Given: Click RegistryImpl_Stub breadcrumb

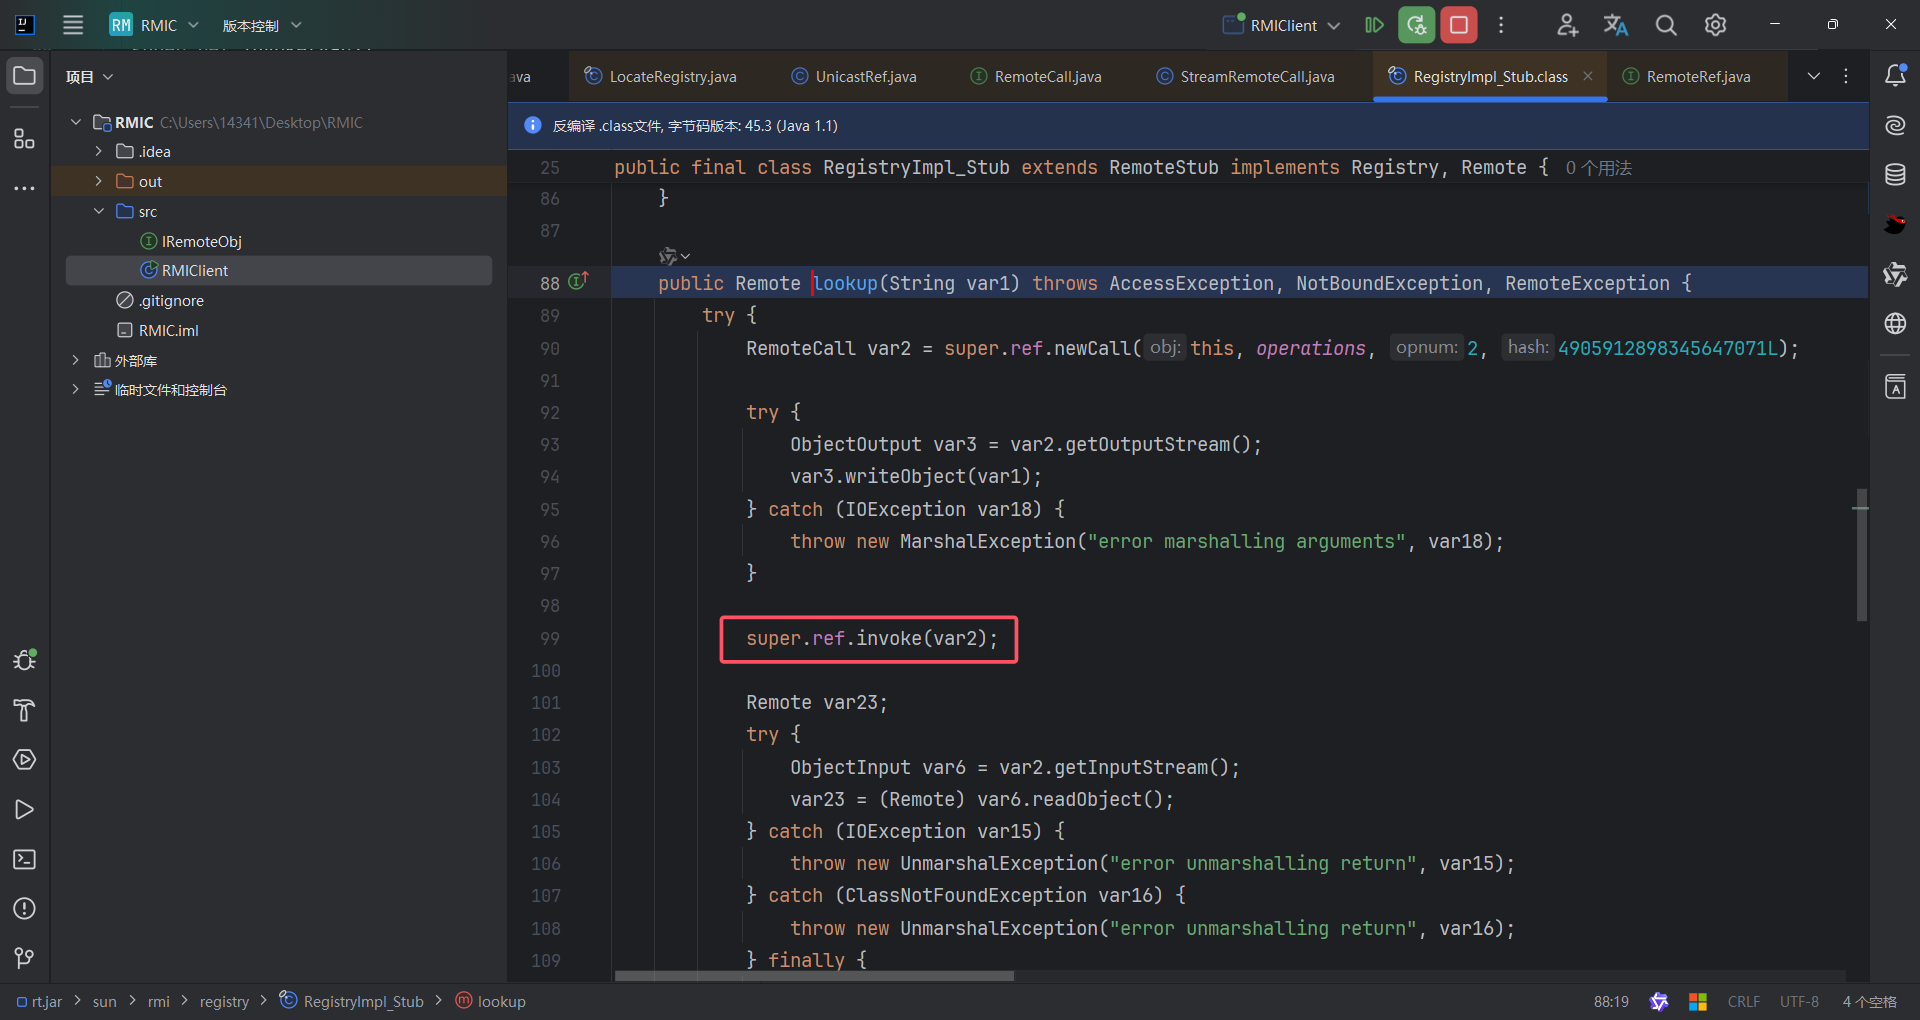Looking at the screenshot, I should [x=351, y=1002].
